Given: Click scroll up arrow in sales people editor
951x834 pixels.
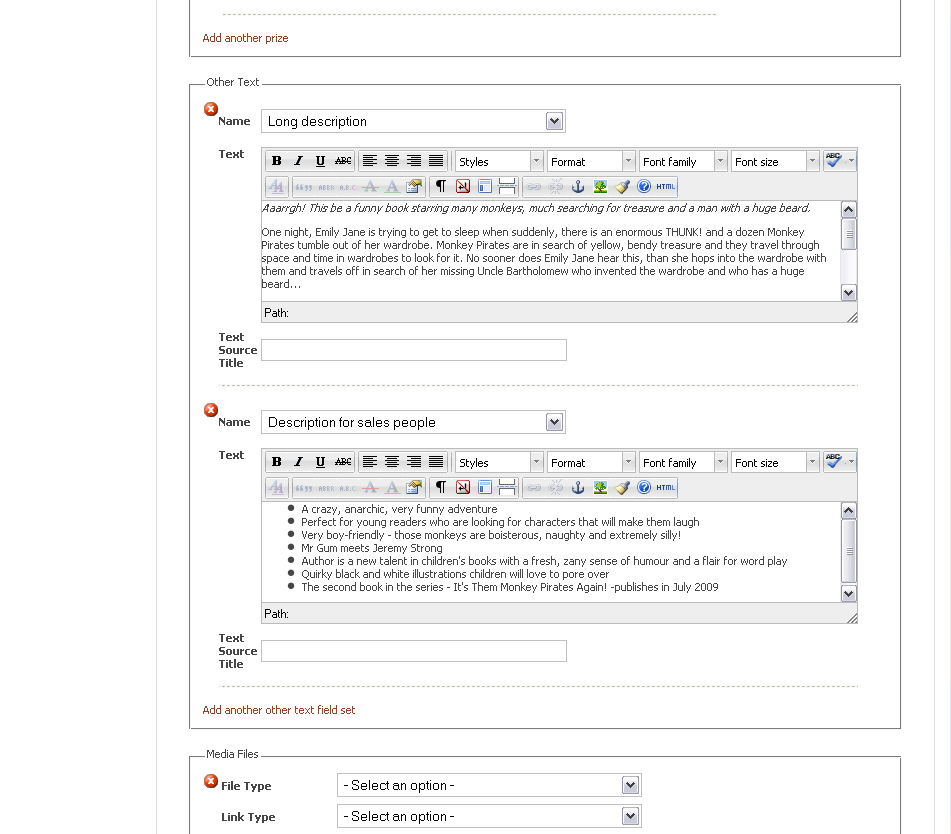Looking at the screenshot, I should (849, 511).
